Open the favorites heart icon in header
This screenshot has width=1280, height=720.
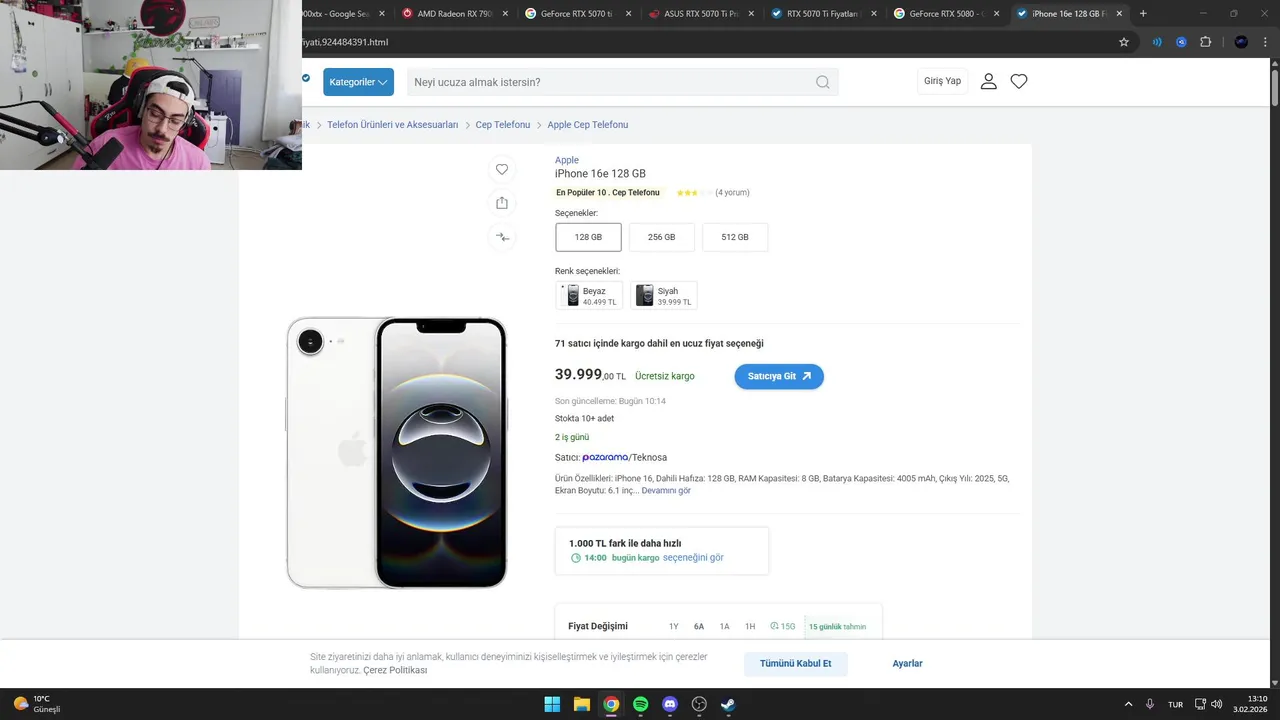(1019, 81)
